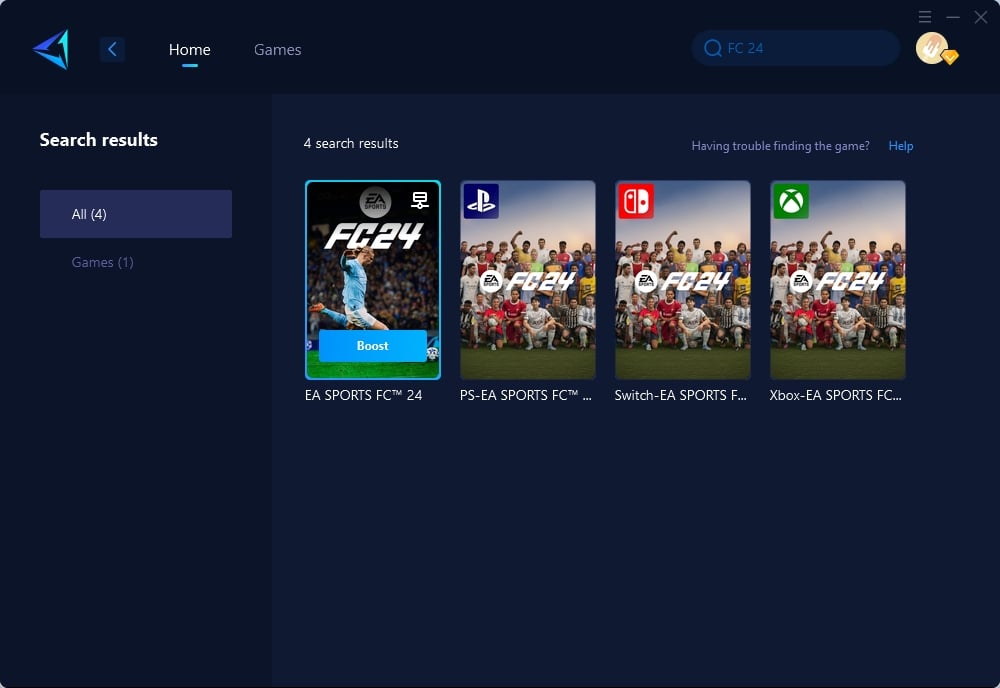Open the Help link
The height and width of the screenshot is (688, 1000).
pos(901,146)
